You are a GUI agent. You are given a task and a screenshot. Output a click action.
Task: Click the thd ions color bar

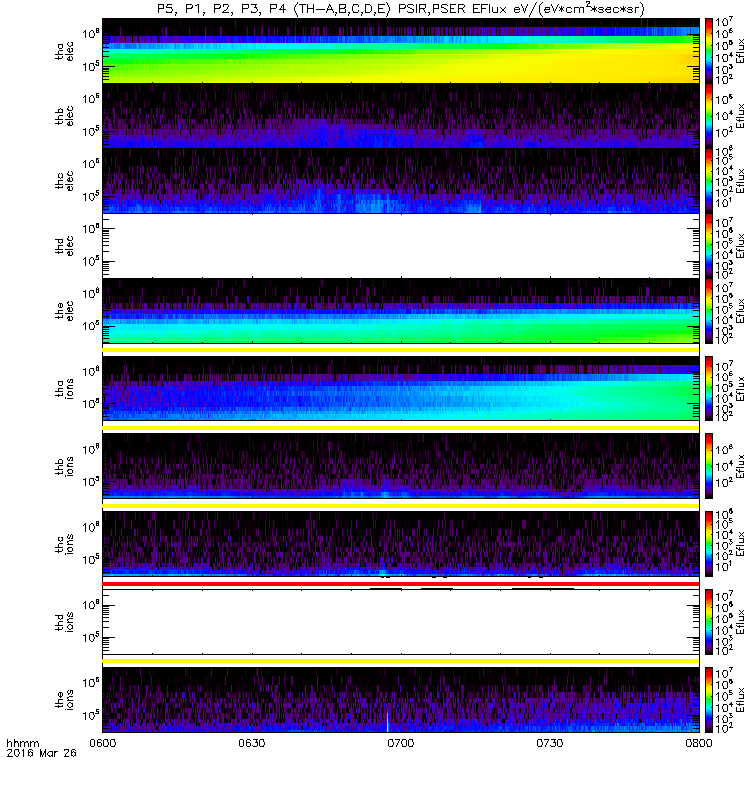709,622
